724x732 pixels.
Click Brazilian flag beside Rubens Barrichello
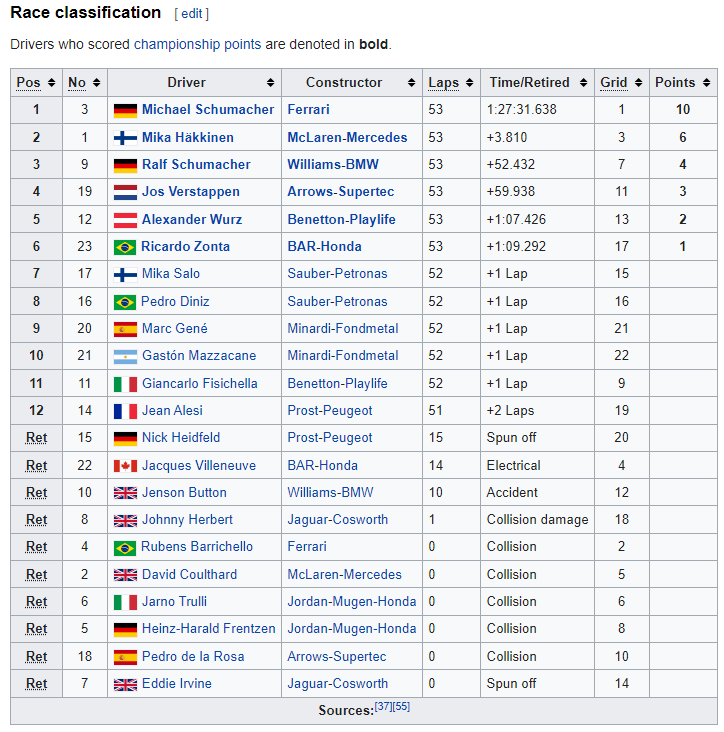(x=125, y=547)
